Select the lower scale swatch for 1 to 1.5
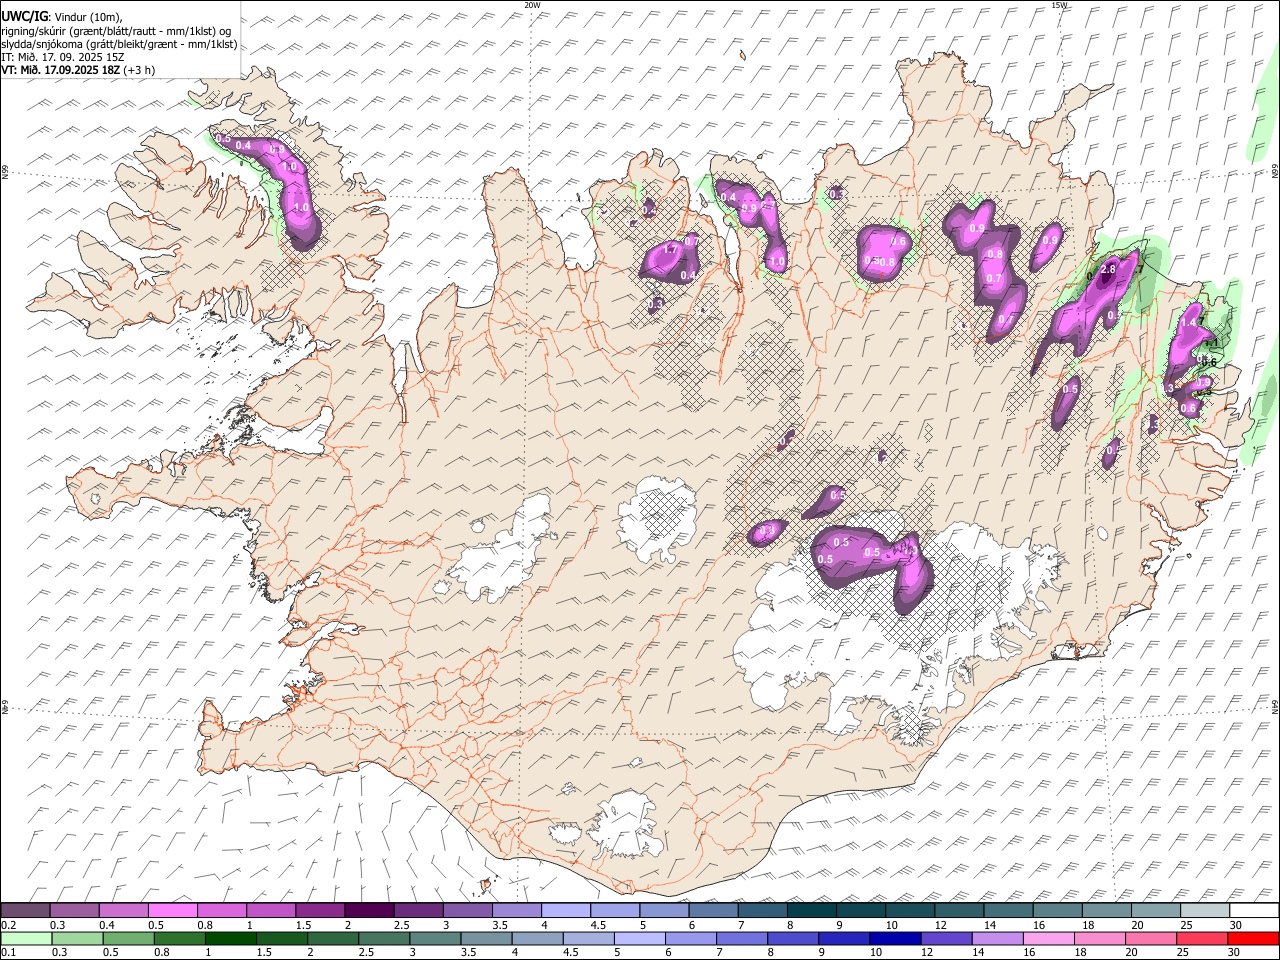This screenshot has width=1280, height=960. point(230,938)
